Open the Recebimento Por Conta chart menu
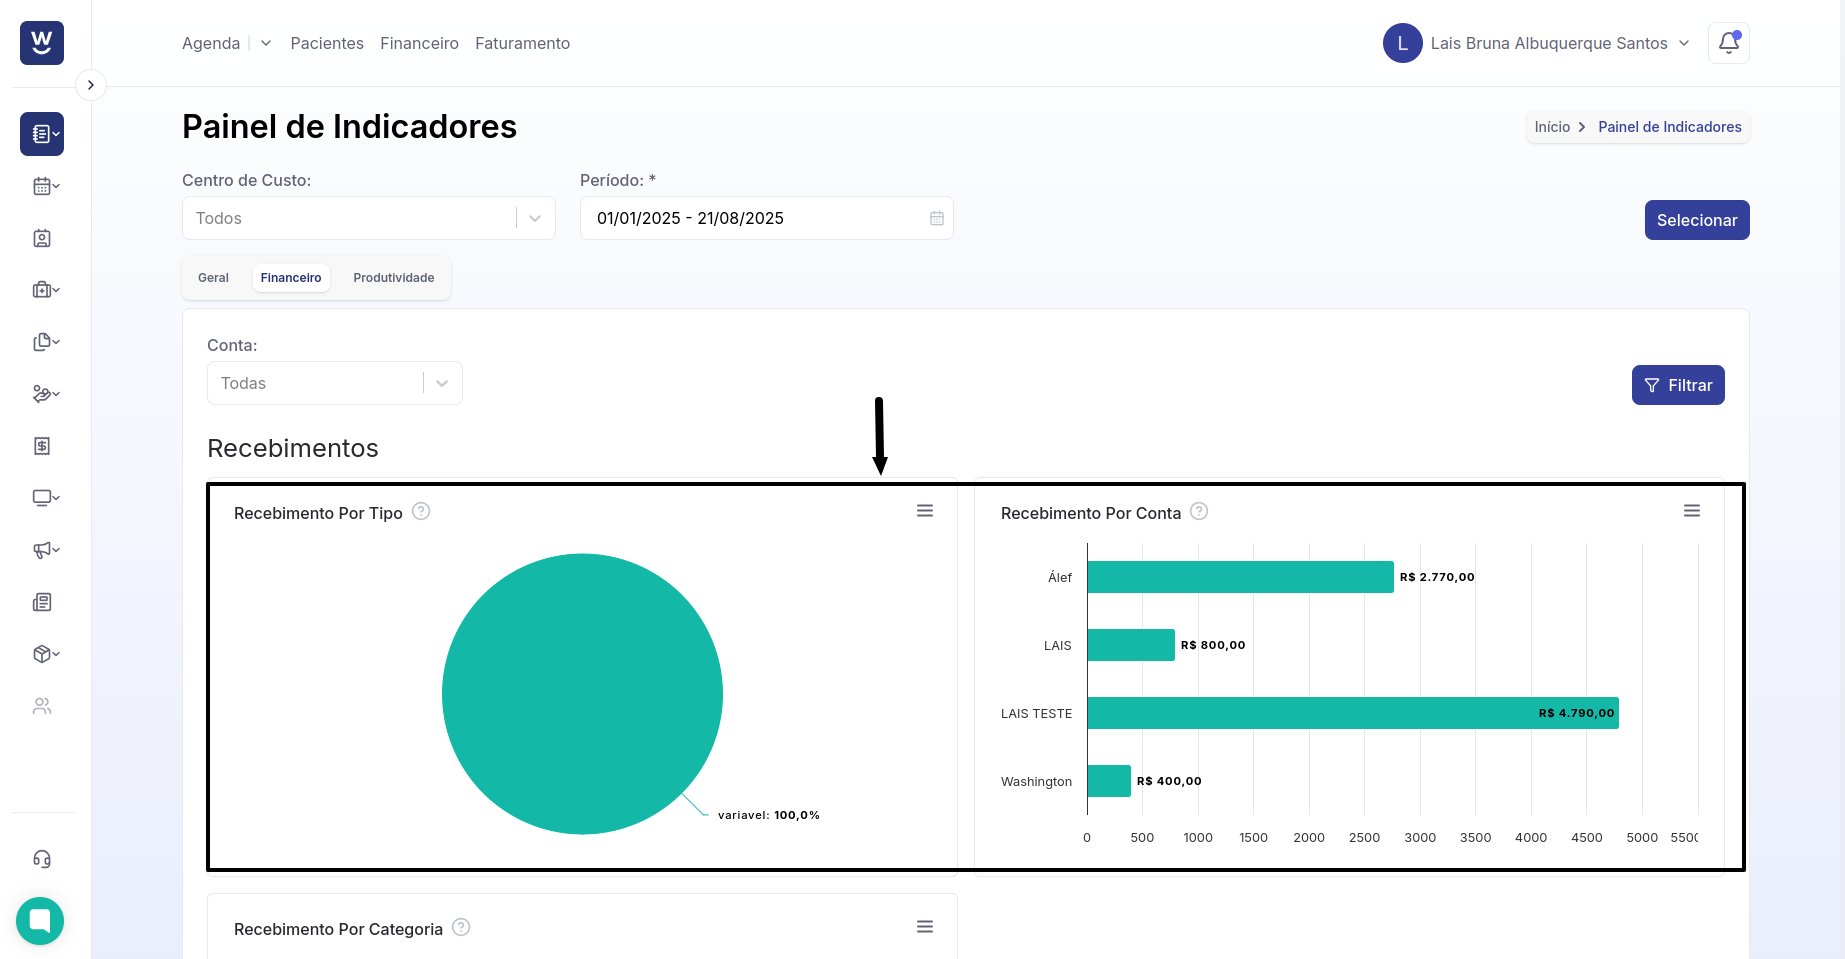 1692,511
